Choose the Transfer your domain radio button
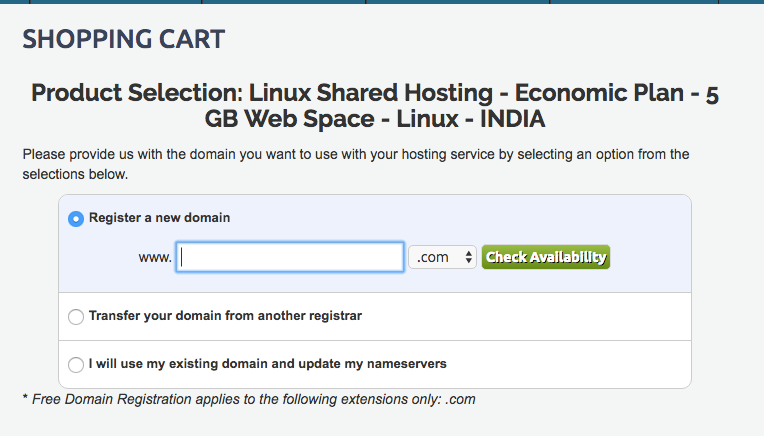The height and width of the screenshot is (436, 764). [x=76, y=317]
